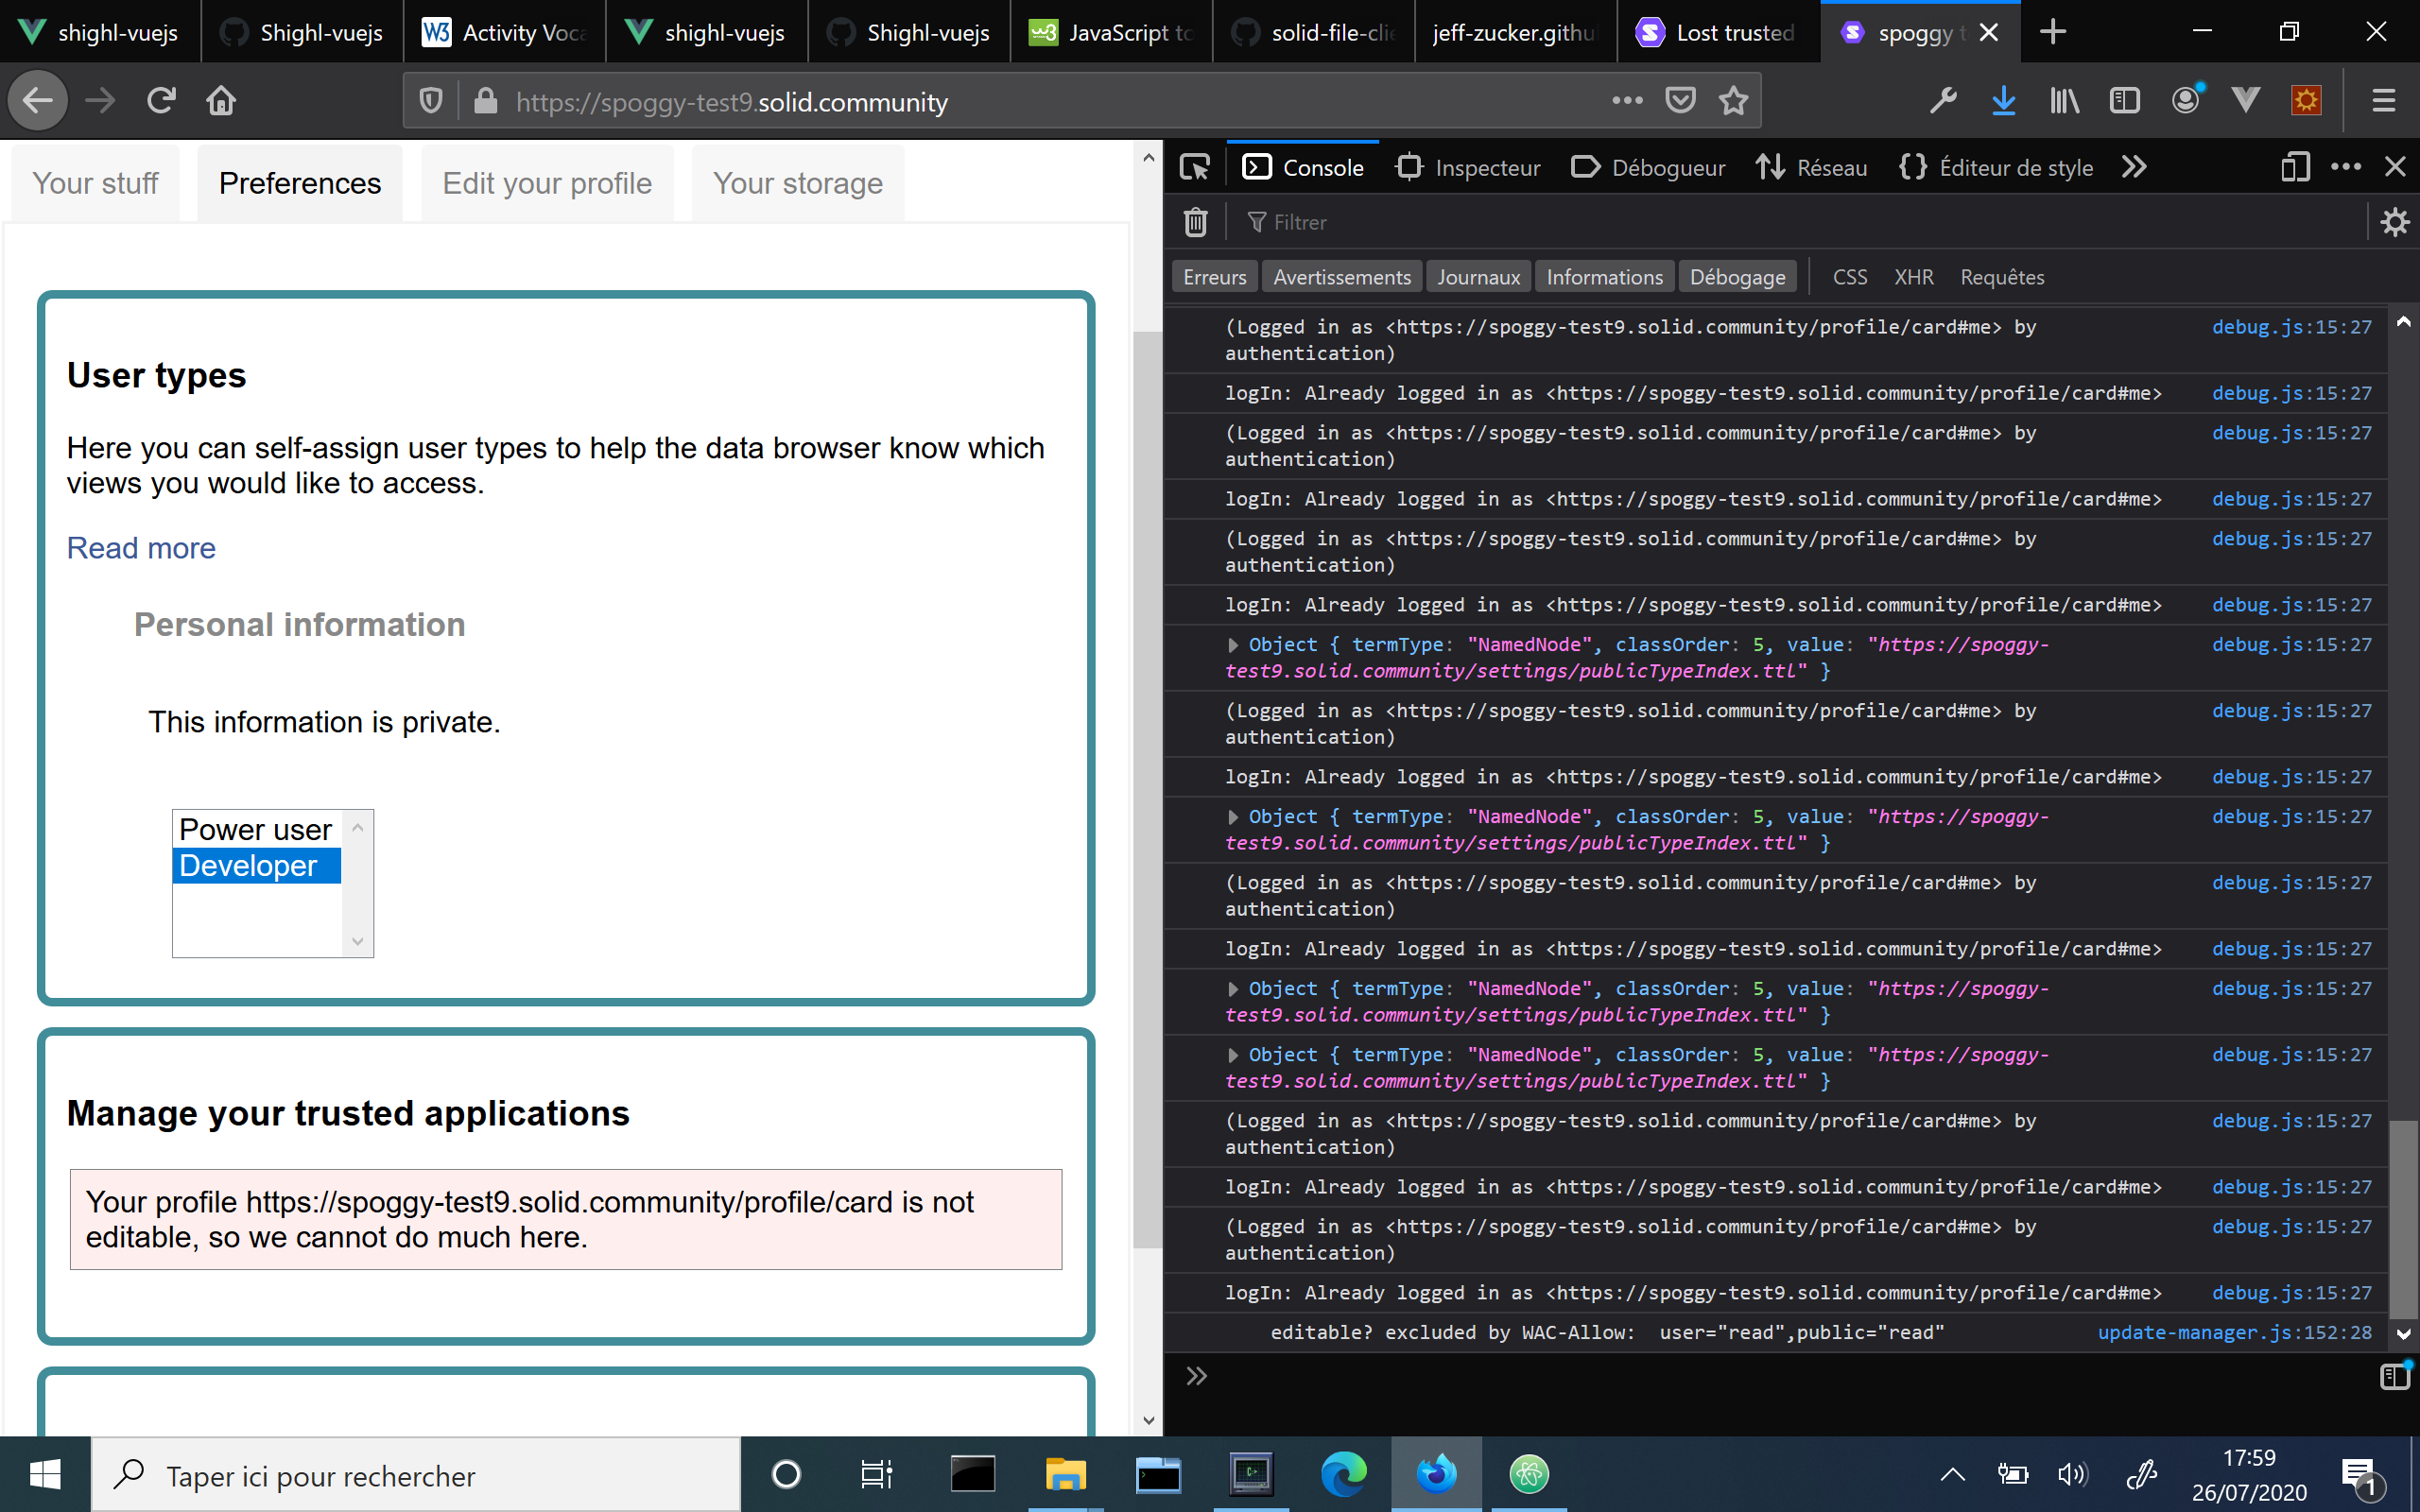Open the Réseau devtools tab
This screenshot has width=2420, height=1512.
pos(1812,167)
